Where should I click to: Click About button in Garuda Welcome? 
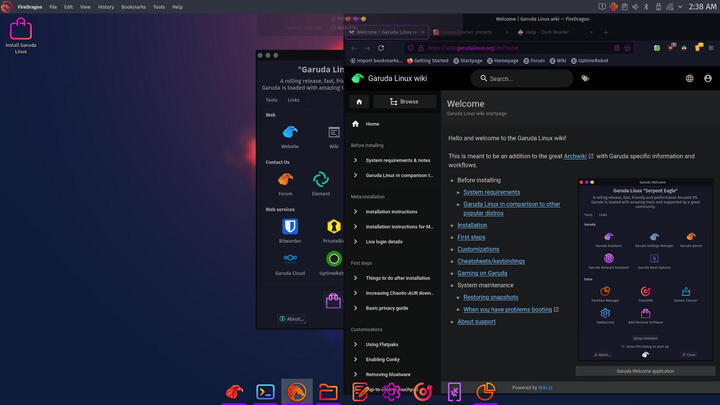point(292,319)
